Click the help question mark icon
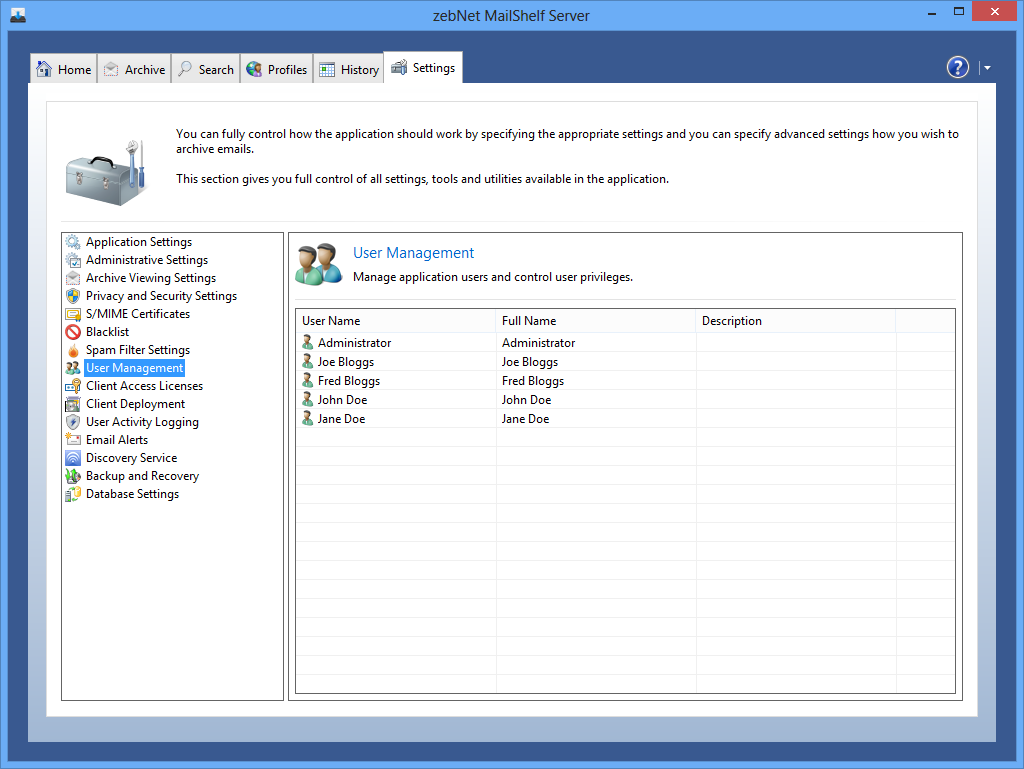The image size is (1024, 769). tap(957, 67)
